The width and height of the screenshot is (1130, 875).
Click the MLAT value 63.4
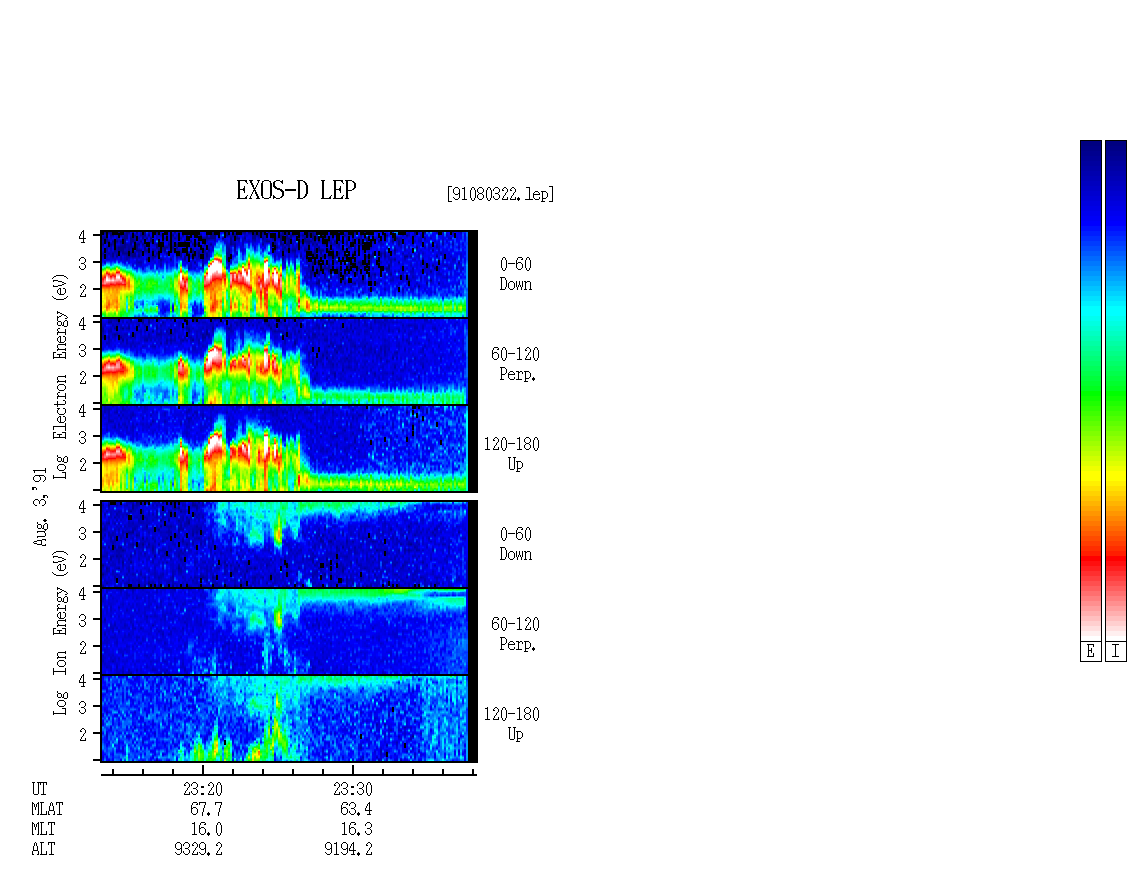(356, 809)
